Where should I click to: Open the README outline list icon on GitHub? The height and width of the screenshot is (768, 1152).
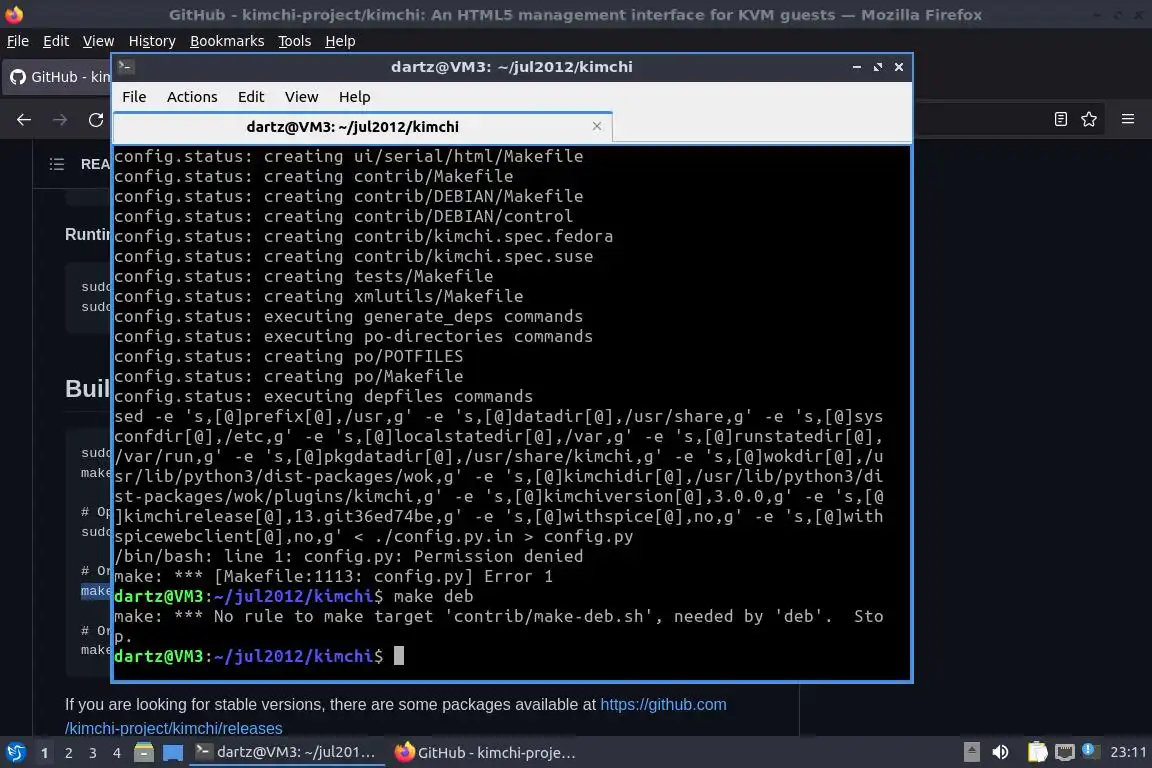(x=57, y=164)
